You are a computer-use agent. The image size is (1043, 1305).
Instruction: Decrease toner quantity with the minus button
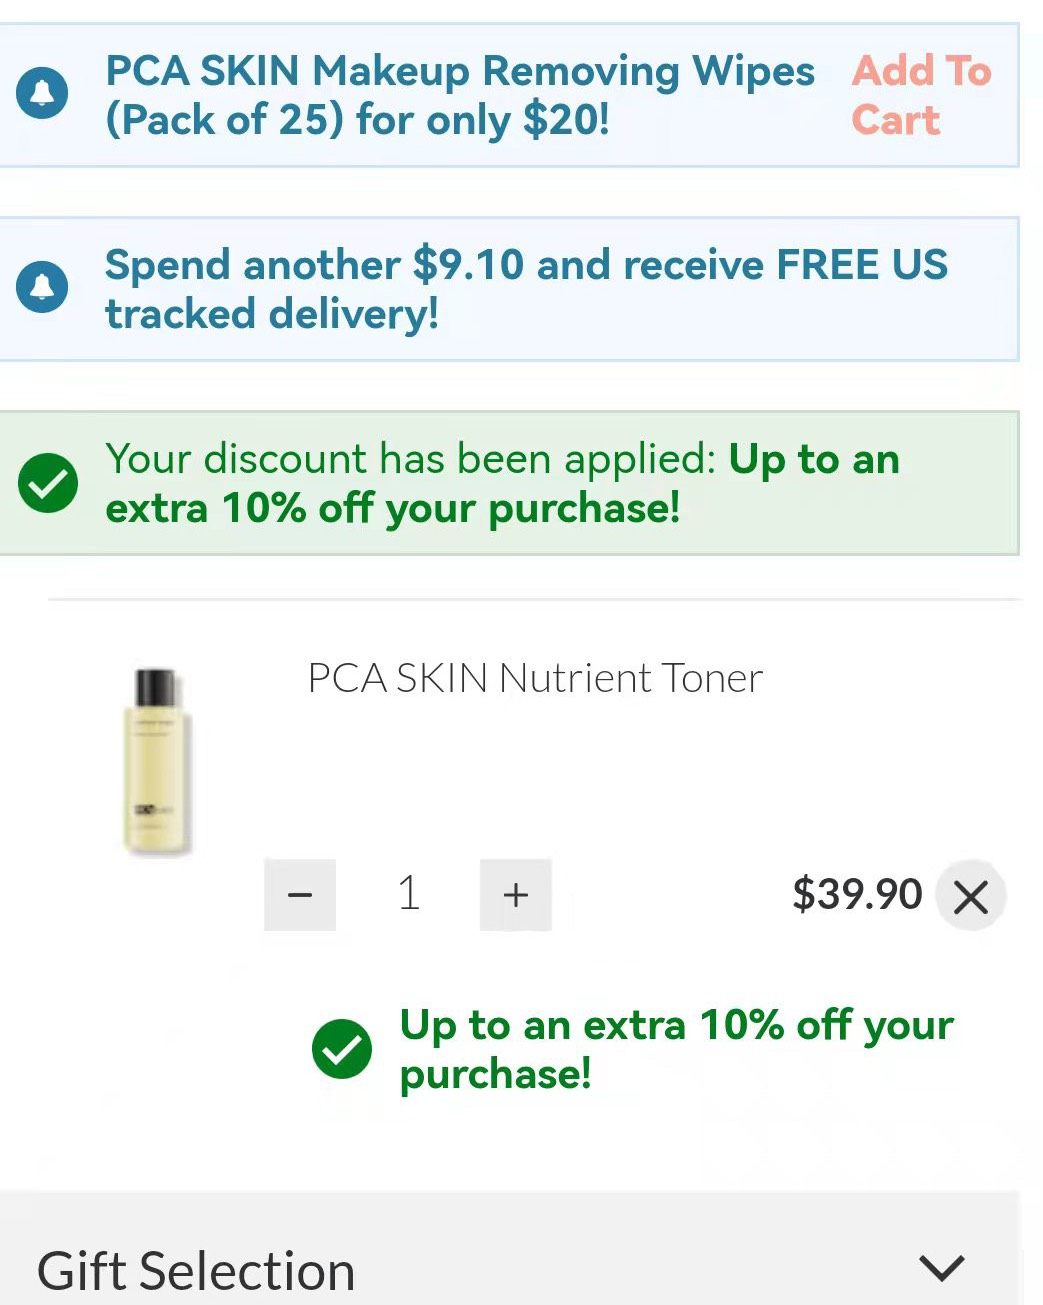tap(300, 895)
